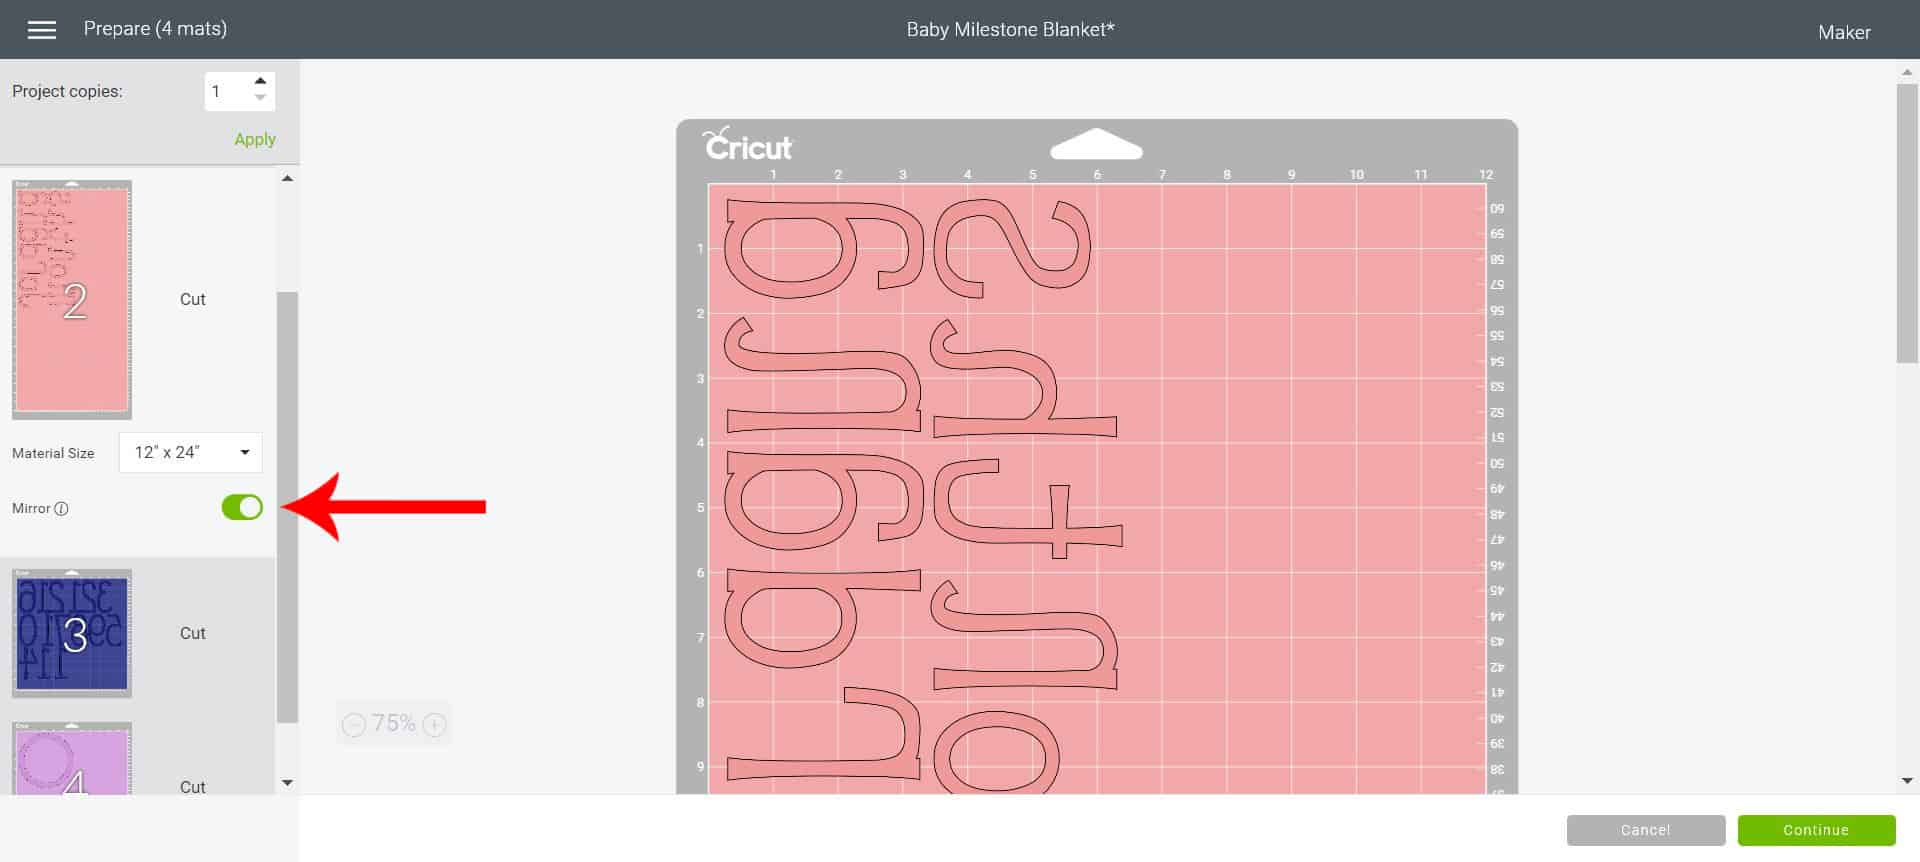This screenshot has width=1920, height=862.
Task: Click the Mirror info icon
Action: point(61,508)
